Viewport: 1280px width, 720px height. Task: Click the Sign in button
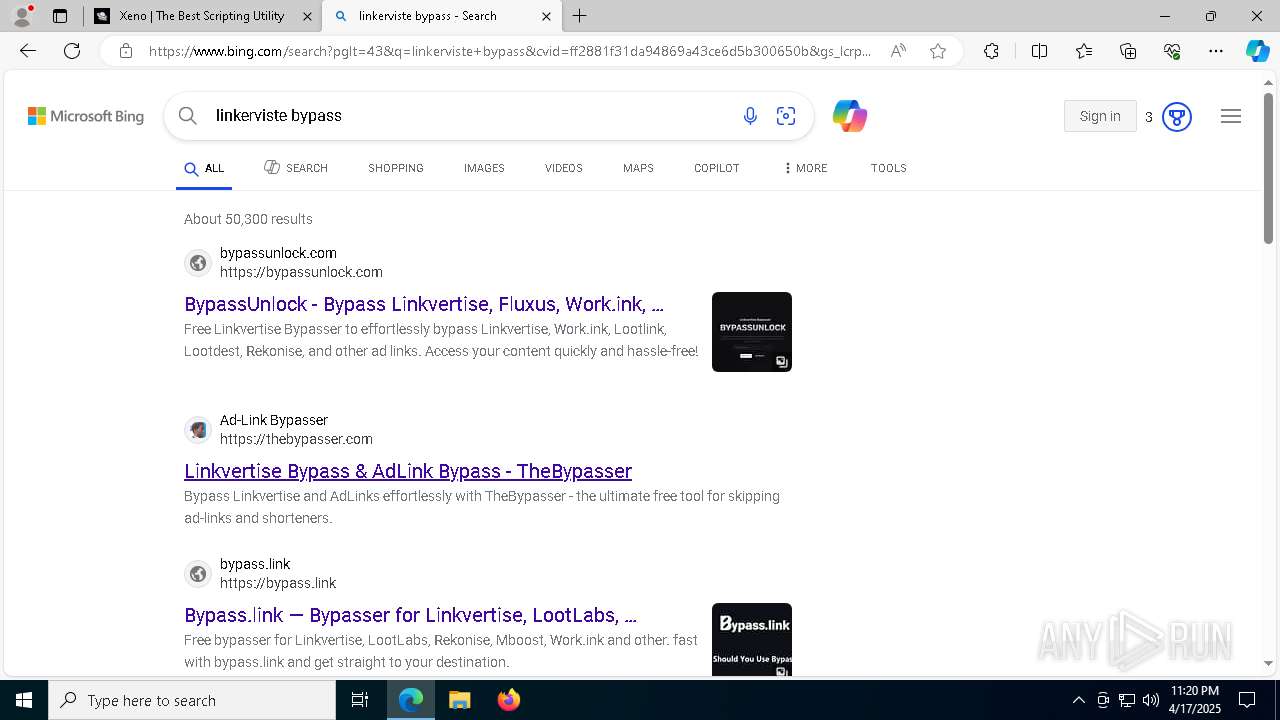pos(1100,116)
